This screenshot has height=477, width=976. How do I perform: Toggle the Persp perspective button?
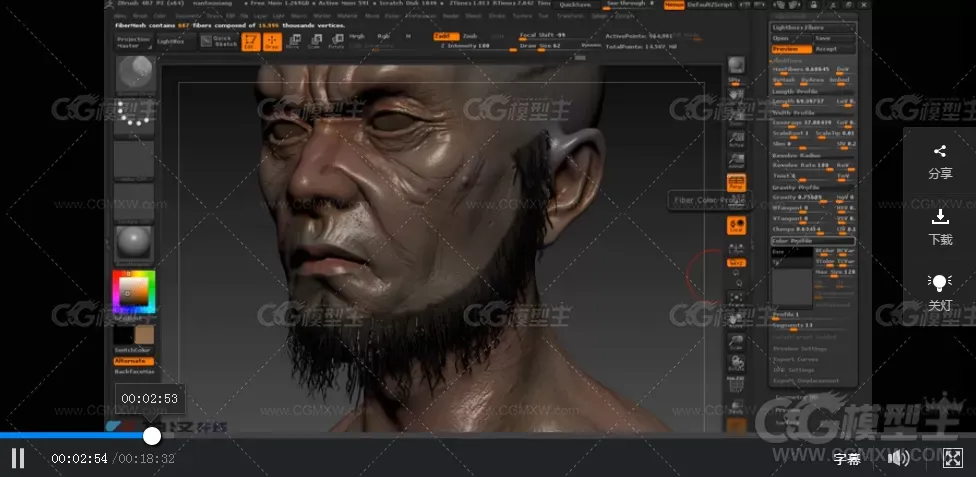[x=736, y=183]
